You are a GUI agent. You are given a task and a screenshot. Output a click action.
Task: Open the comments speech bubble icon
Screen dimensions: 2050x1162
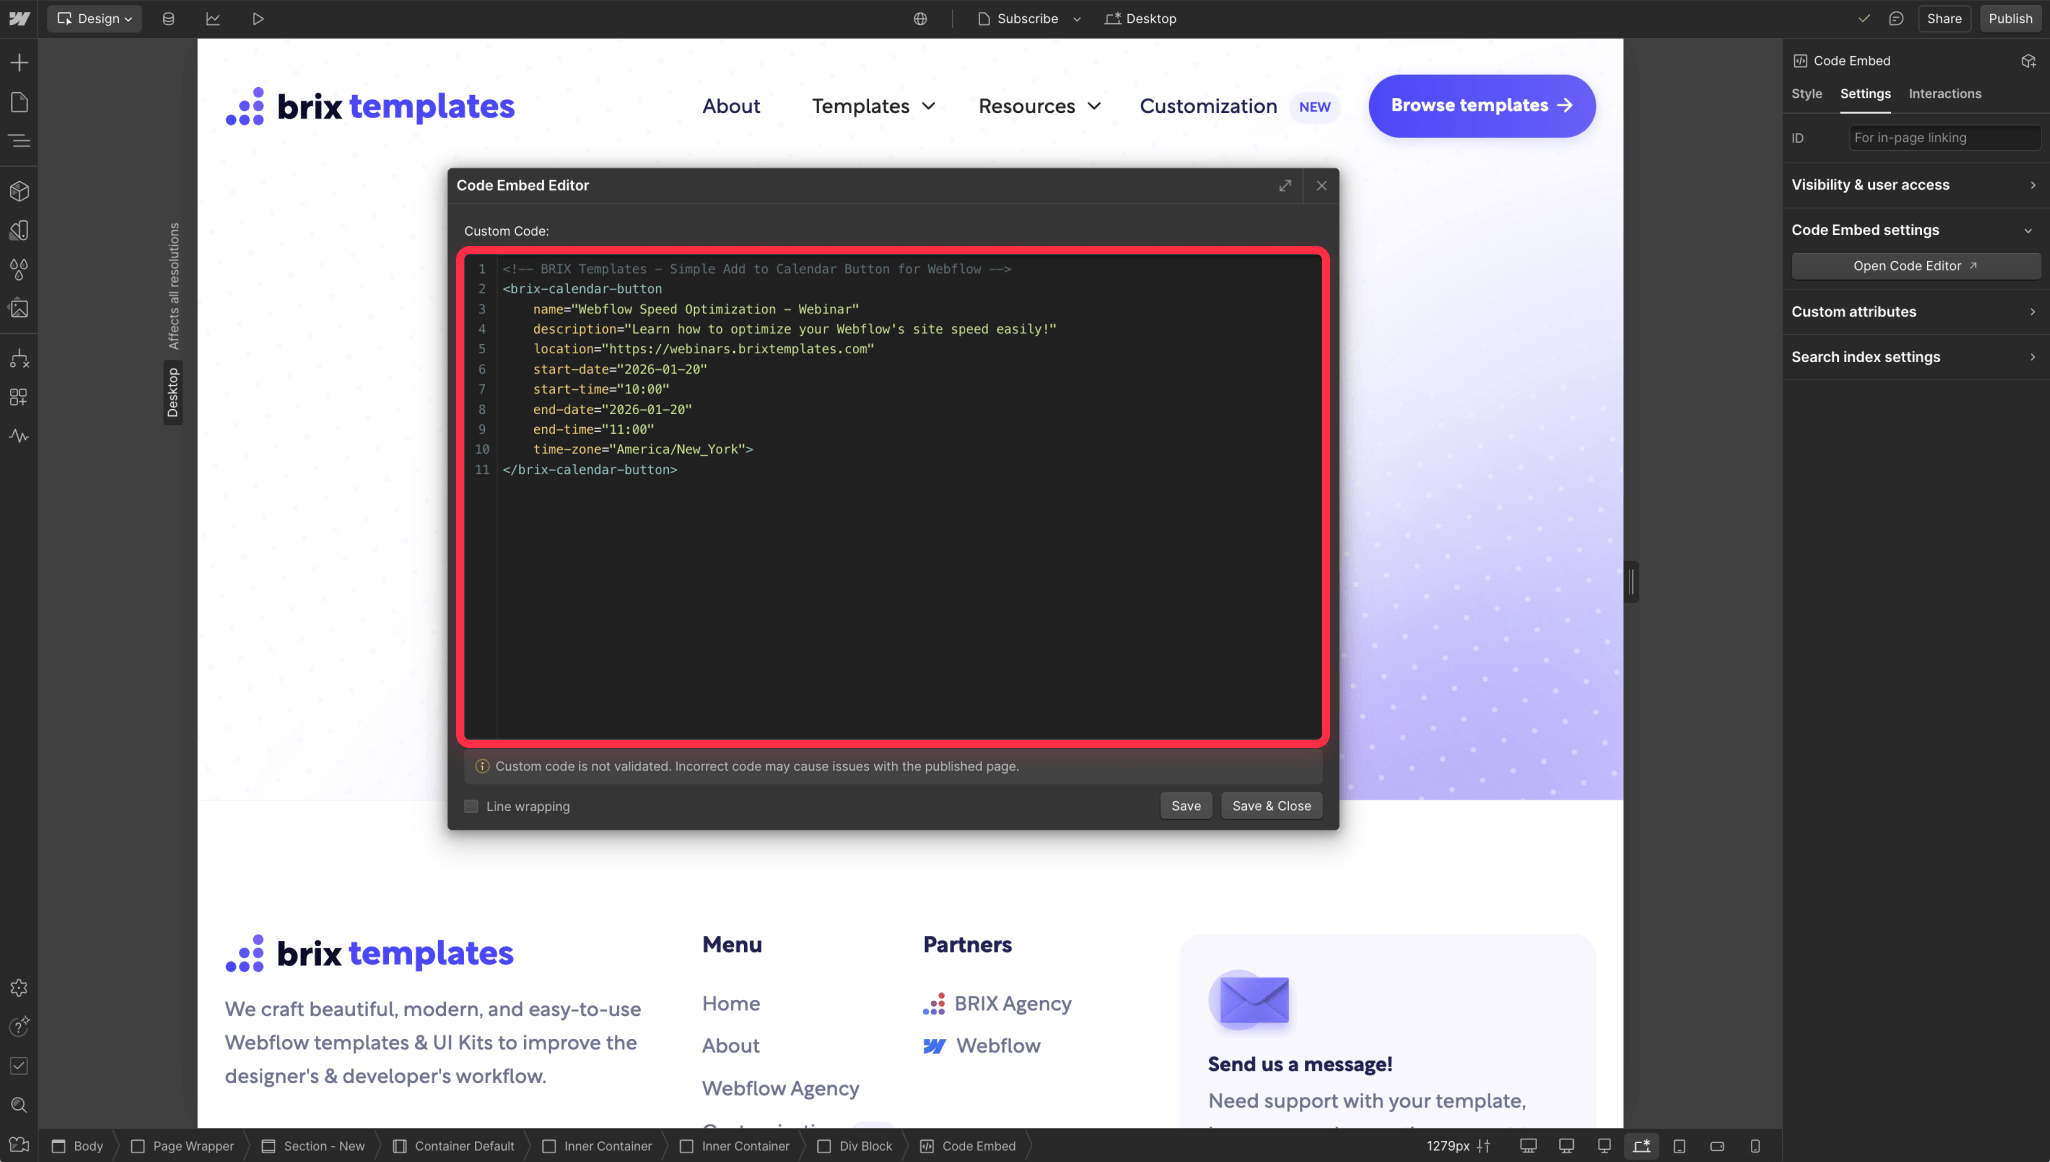[x=1896, y=19]
